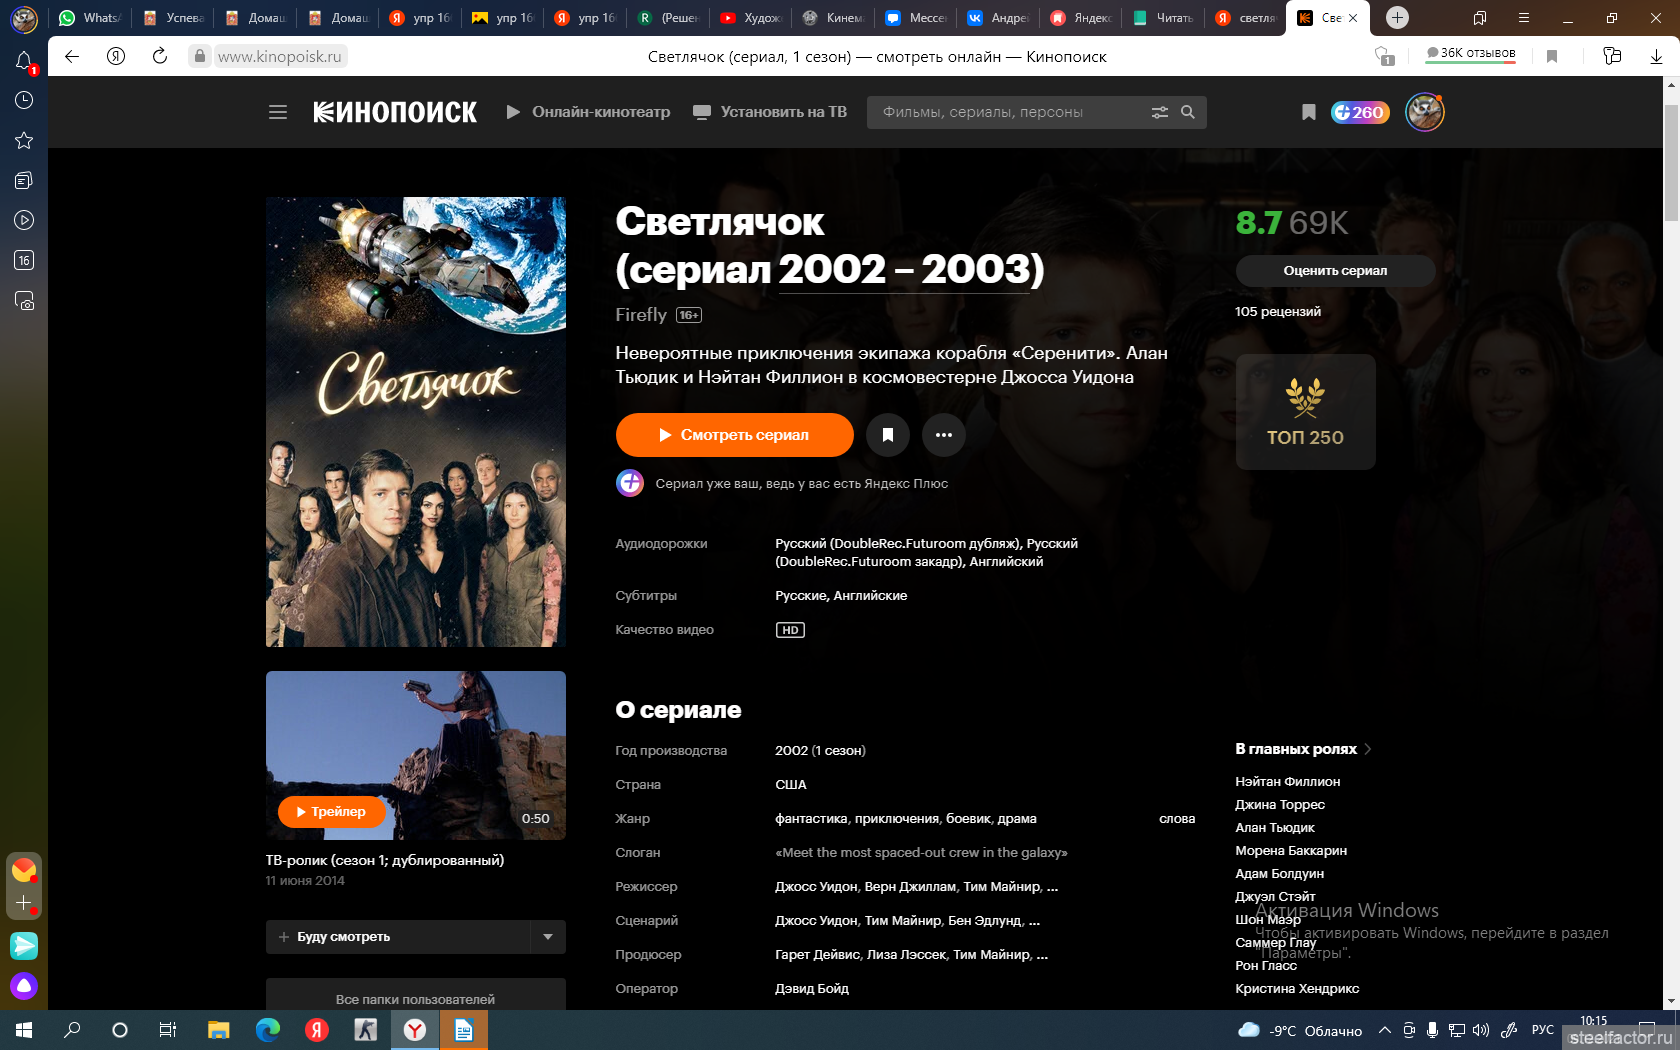Click Оценить сериал button
This screenshot has width=1680, height=1050.
point(1335,271)
